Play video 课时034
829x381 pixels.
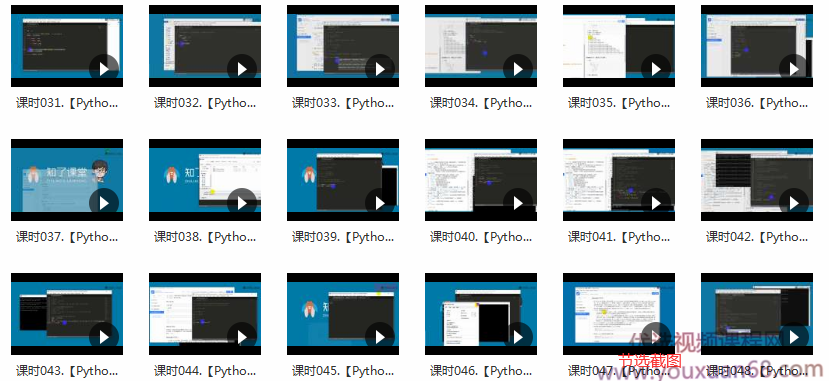tap(518, 69)
